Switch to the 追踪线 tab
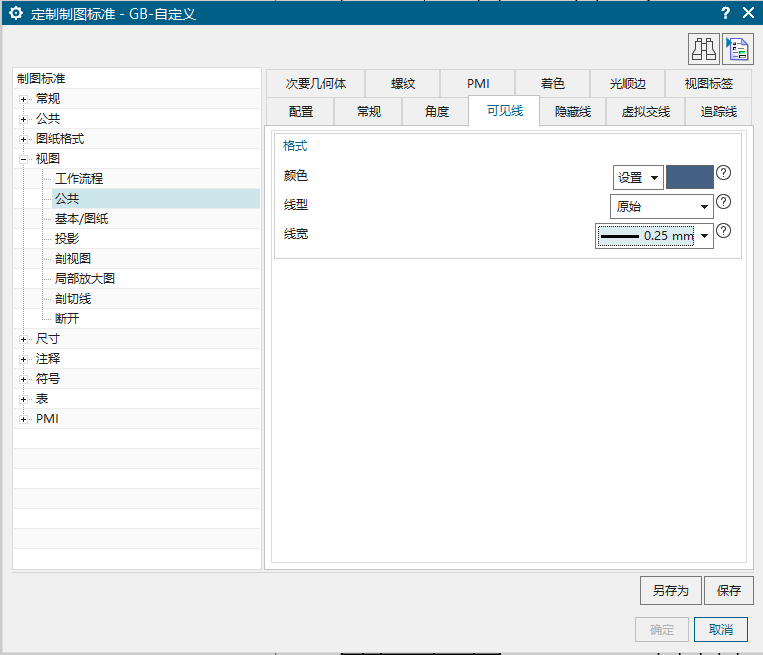The height and width of the screenshot is (655, 763). 719,111
